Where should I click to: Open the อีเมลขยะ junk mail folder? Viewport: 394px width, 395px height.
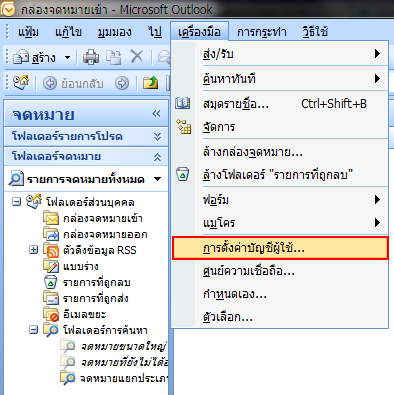pos(85,314)
